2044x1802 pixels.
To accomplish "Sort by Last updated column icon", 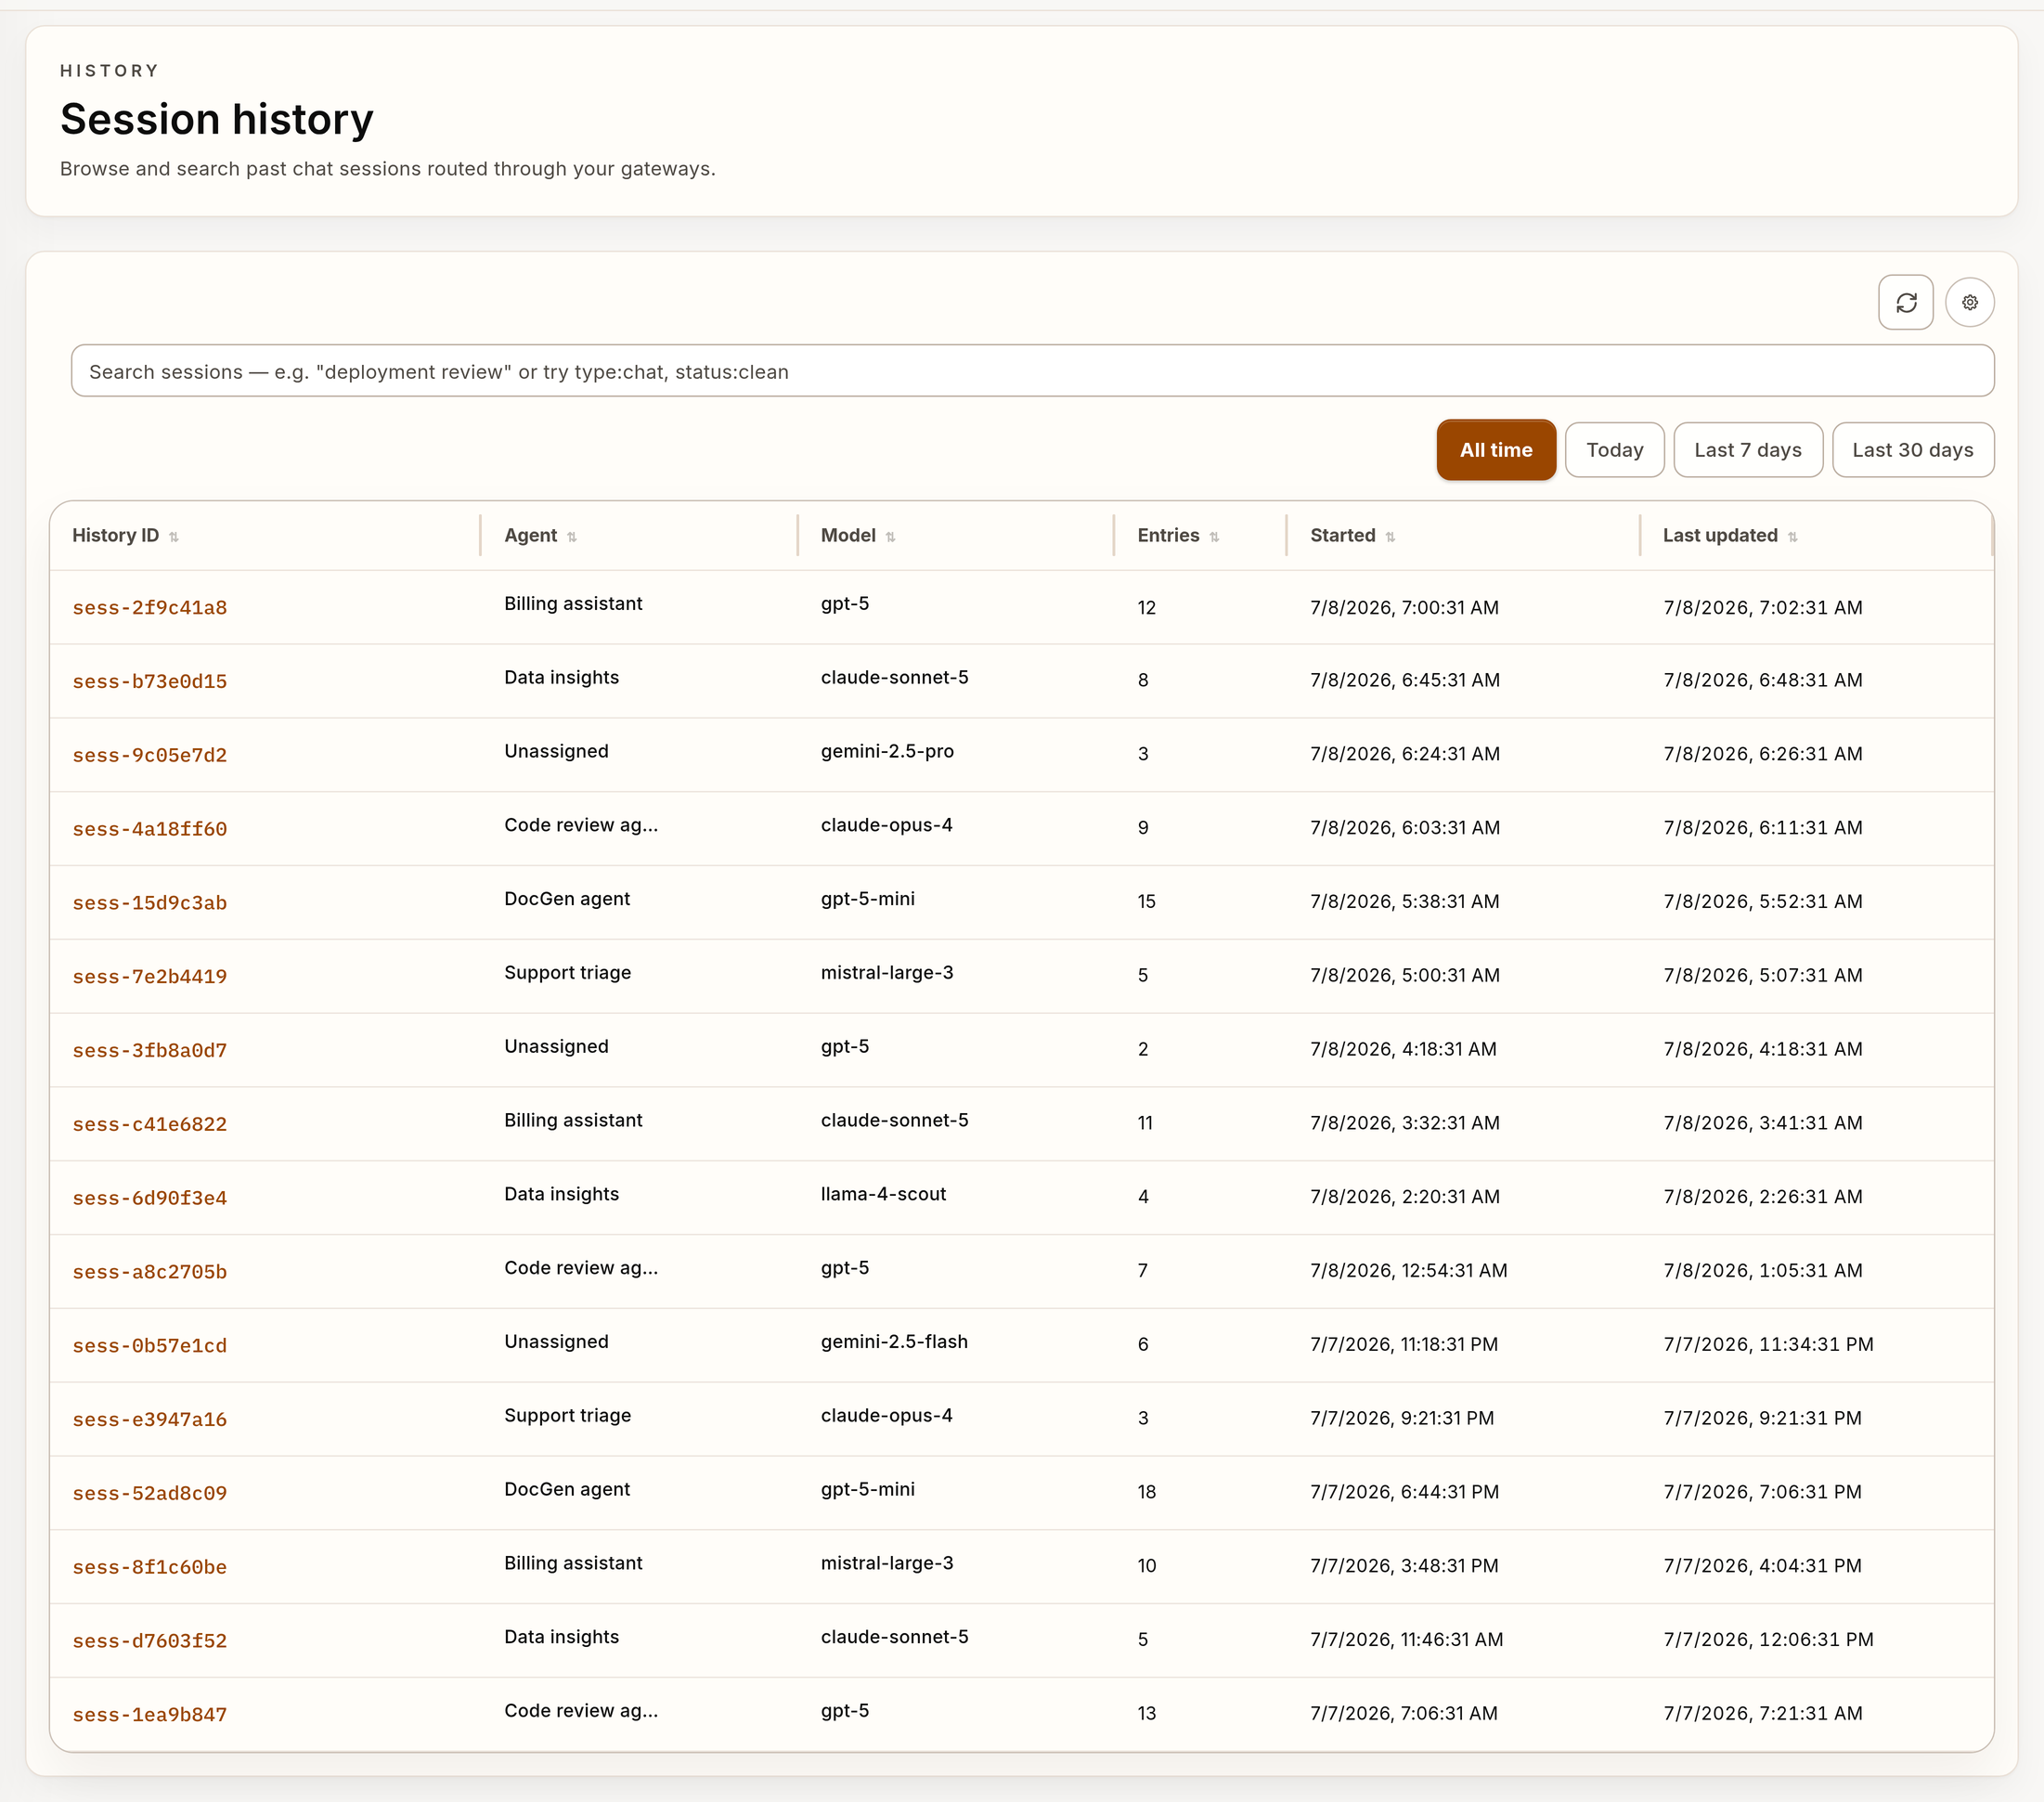I will (x=1792, y=537).
